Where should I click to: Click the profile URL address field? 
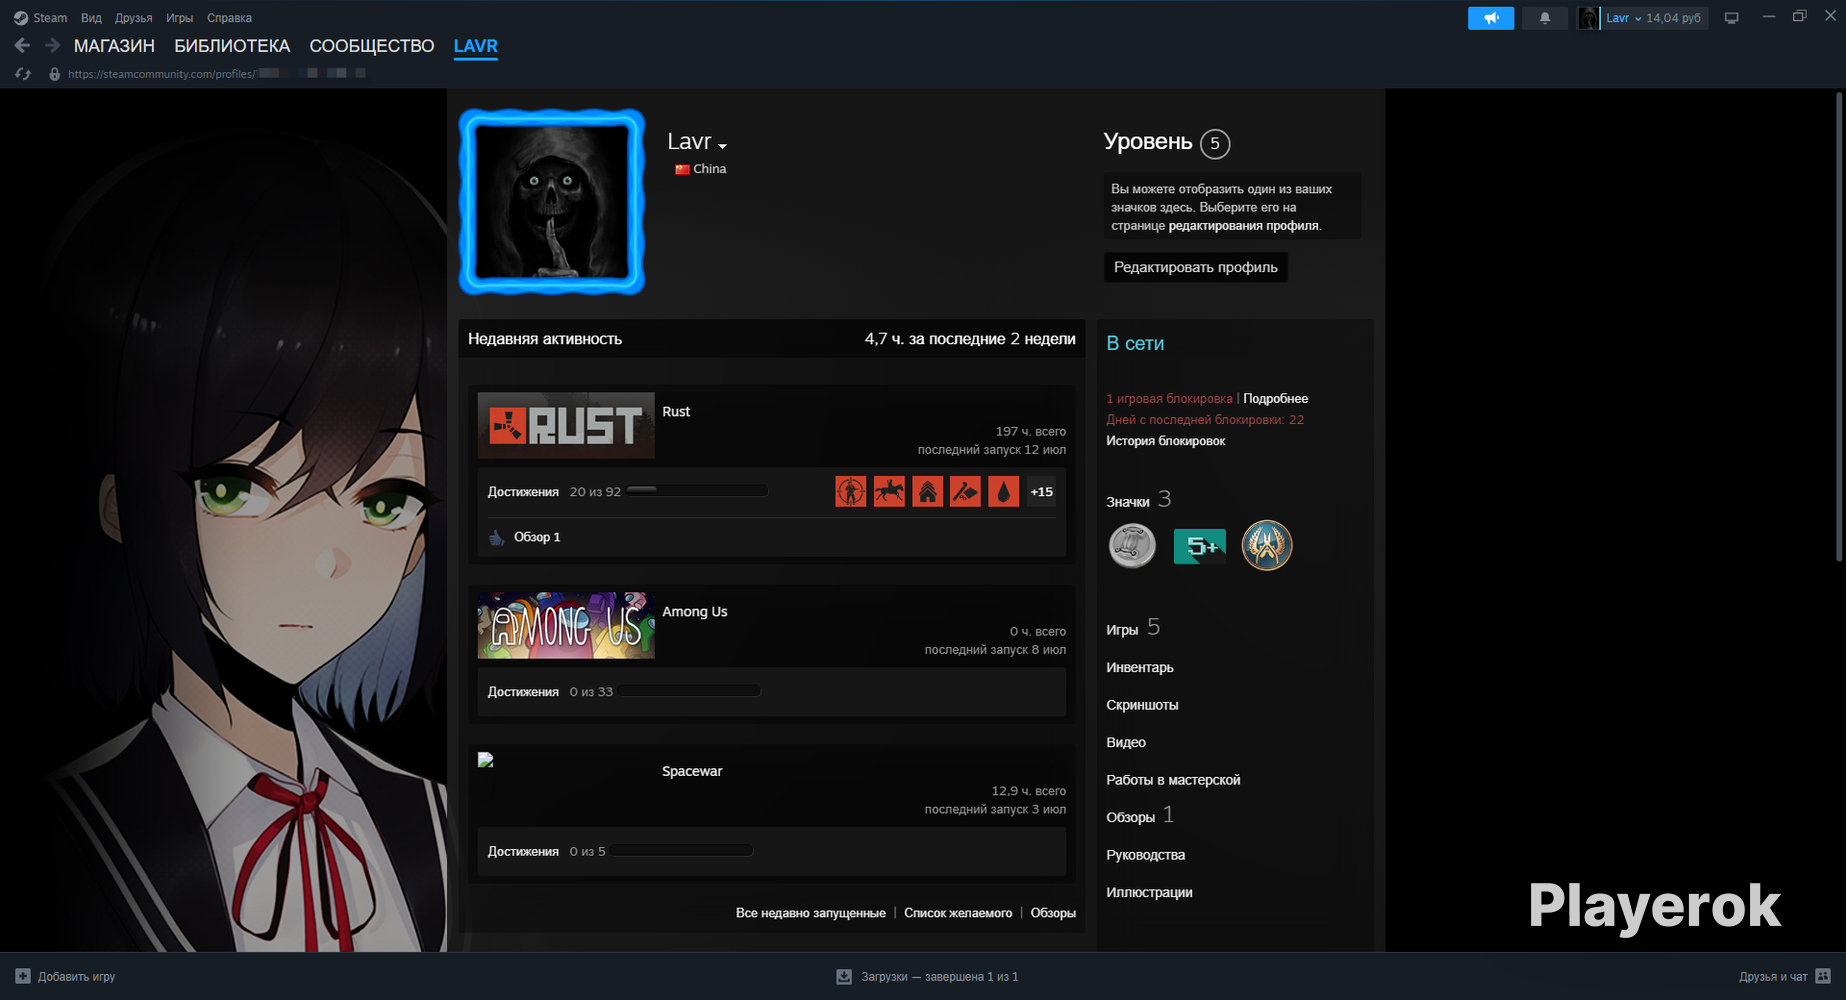coord(216,74)
